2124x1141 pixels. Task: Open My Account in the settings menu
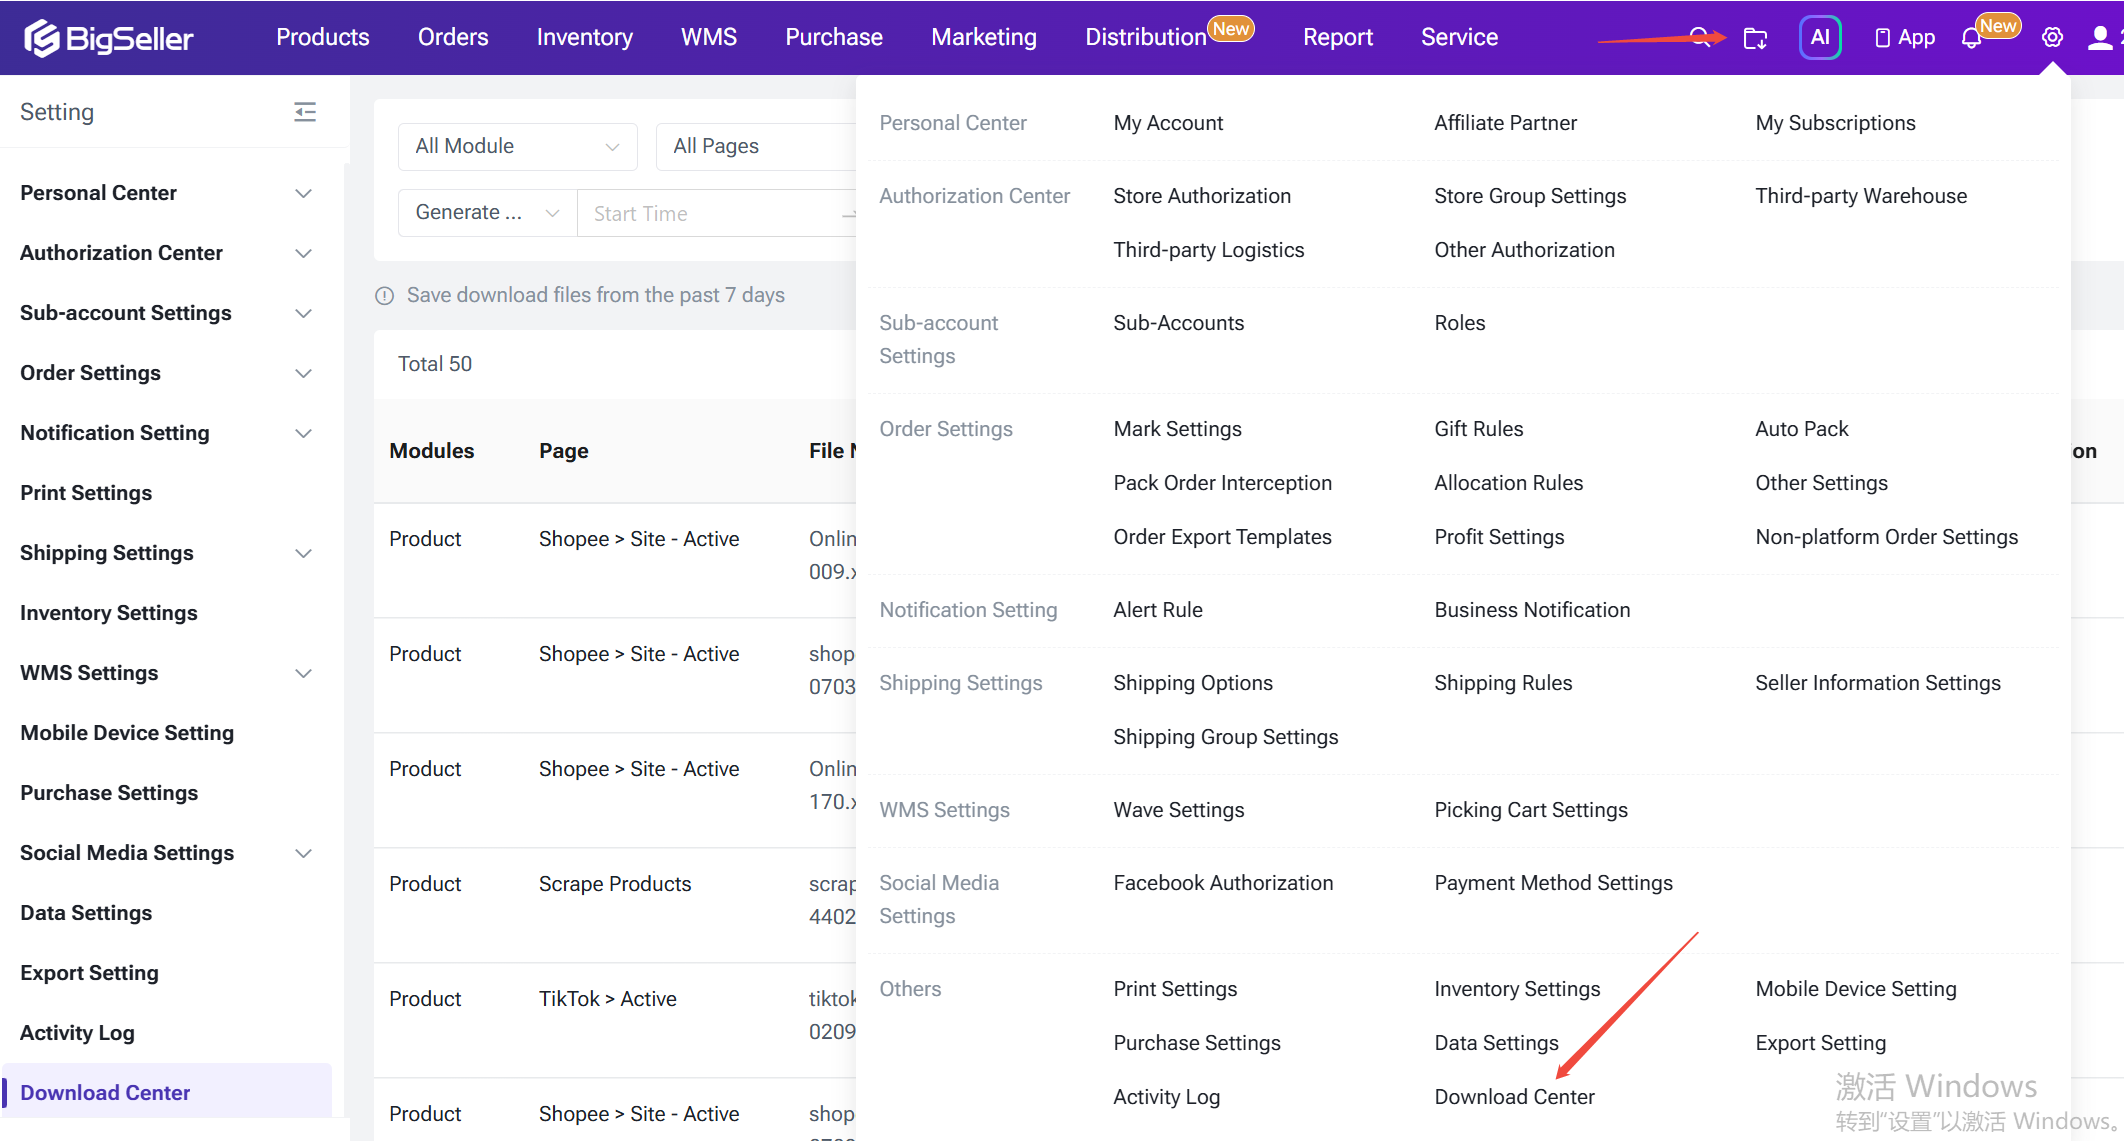click(1168, 123)
